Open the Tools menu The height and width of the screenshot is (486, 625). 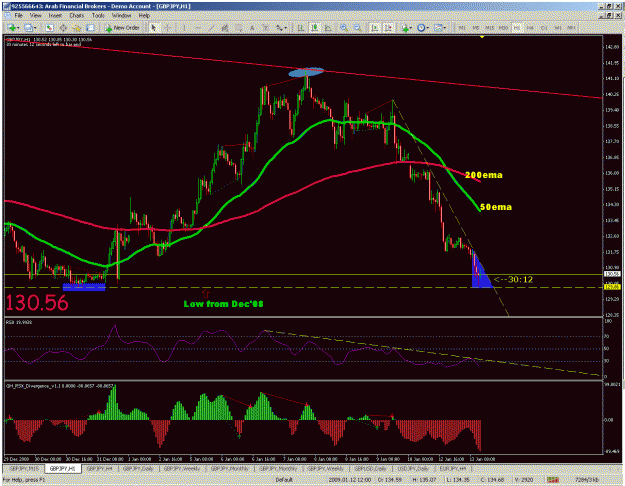(x=98, y=16)
